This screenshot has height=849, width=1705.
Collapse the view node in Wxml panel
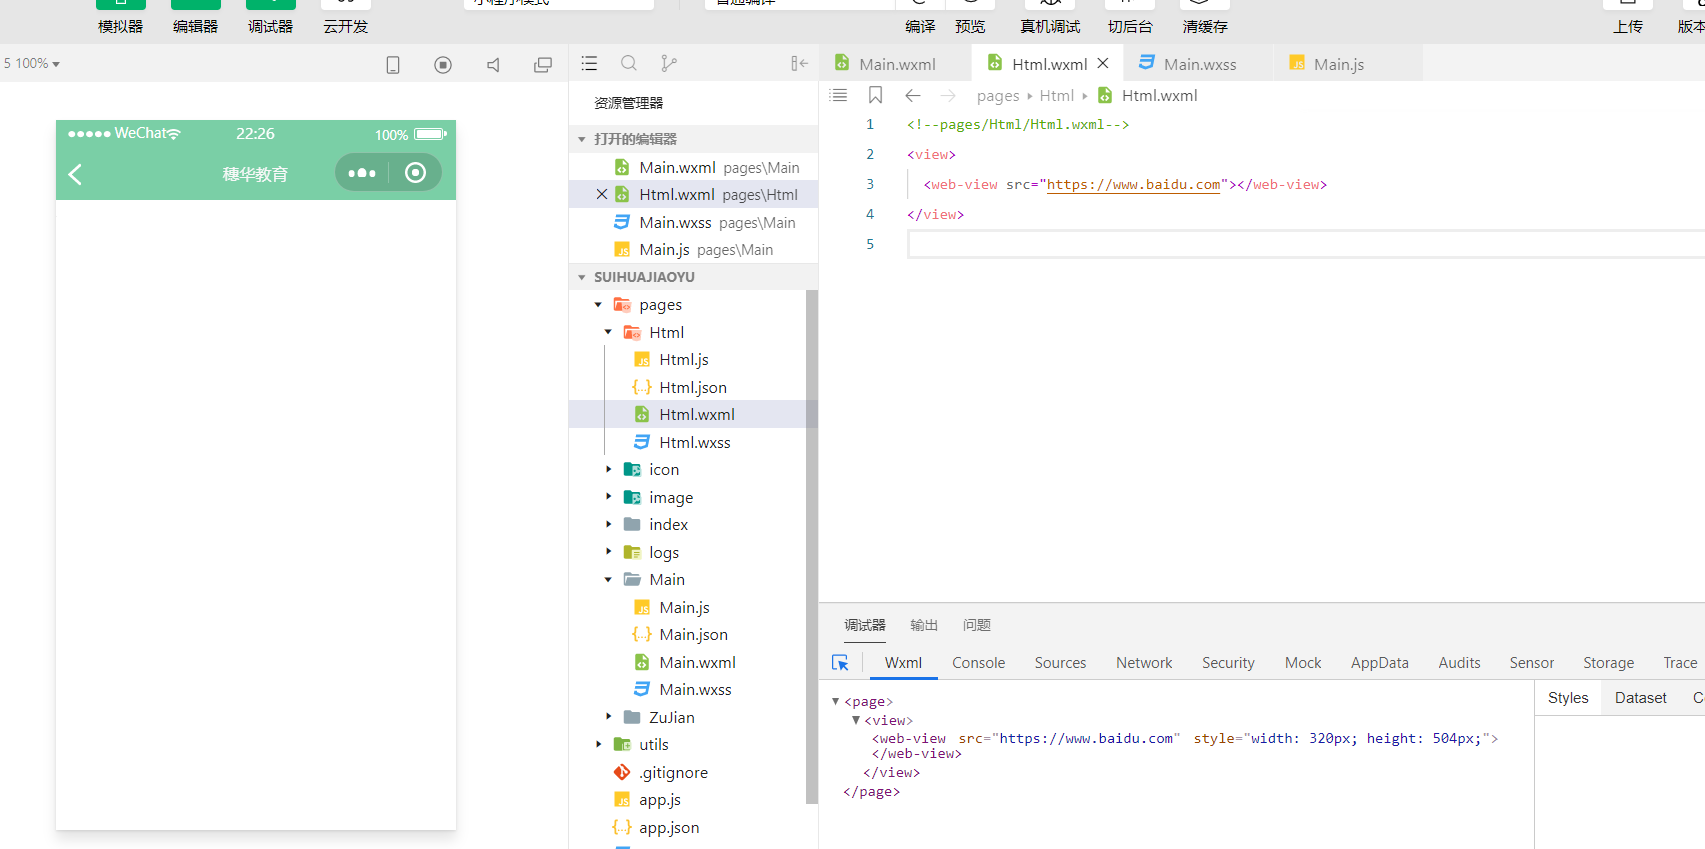click(856, 720)
